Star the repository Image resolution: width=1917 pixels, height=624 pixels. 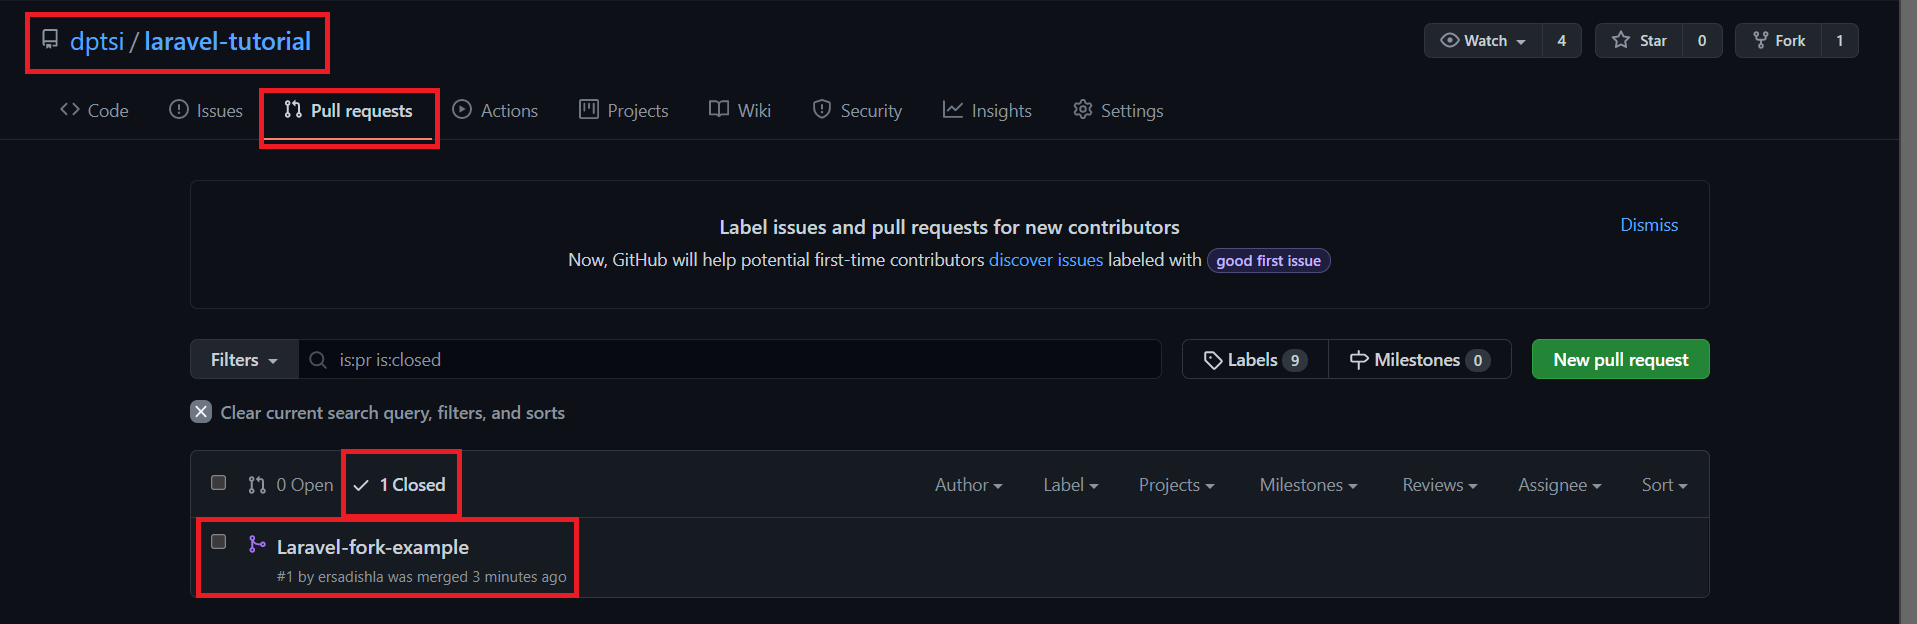pyautogui.click(x=1639, y=41)
